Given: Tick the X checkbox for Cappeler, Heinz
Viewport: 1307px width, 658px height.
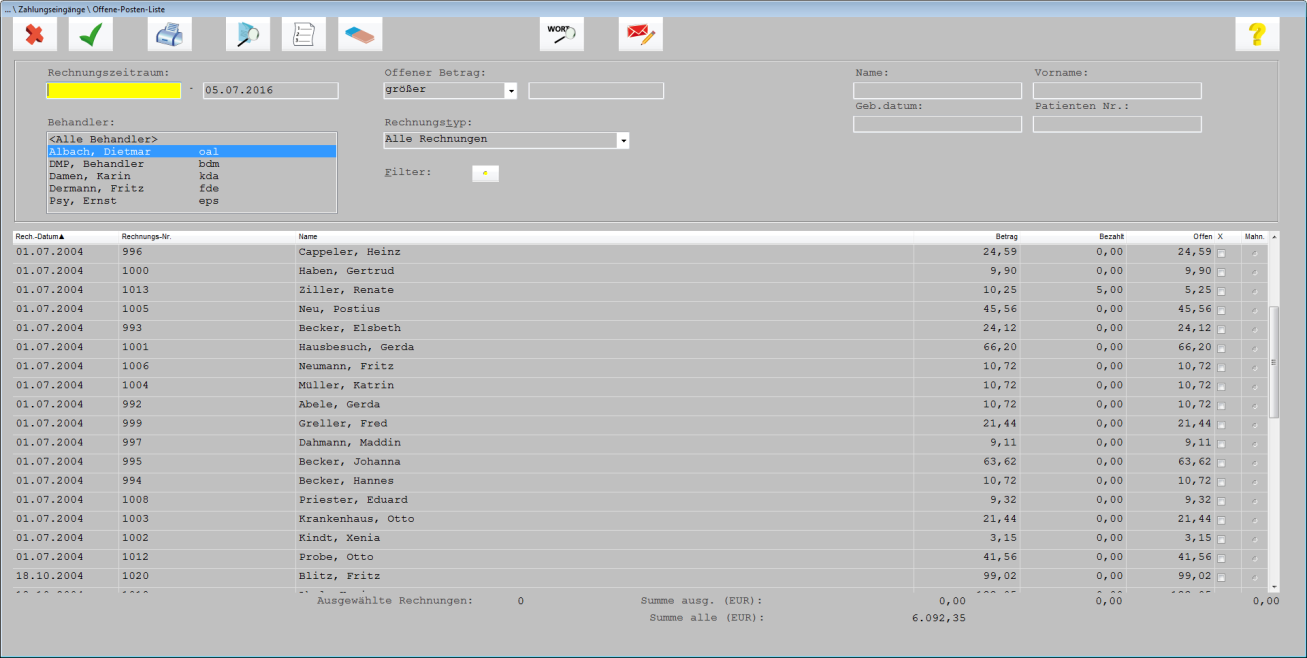Looking at the screenshot, I should point(1220,253).
